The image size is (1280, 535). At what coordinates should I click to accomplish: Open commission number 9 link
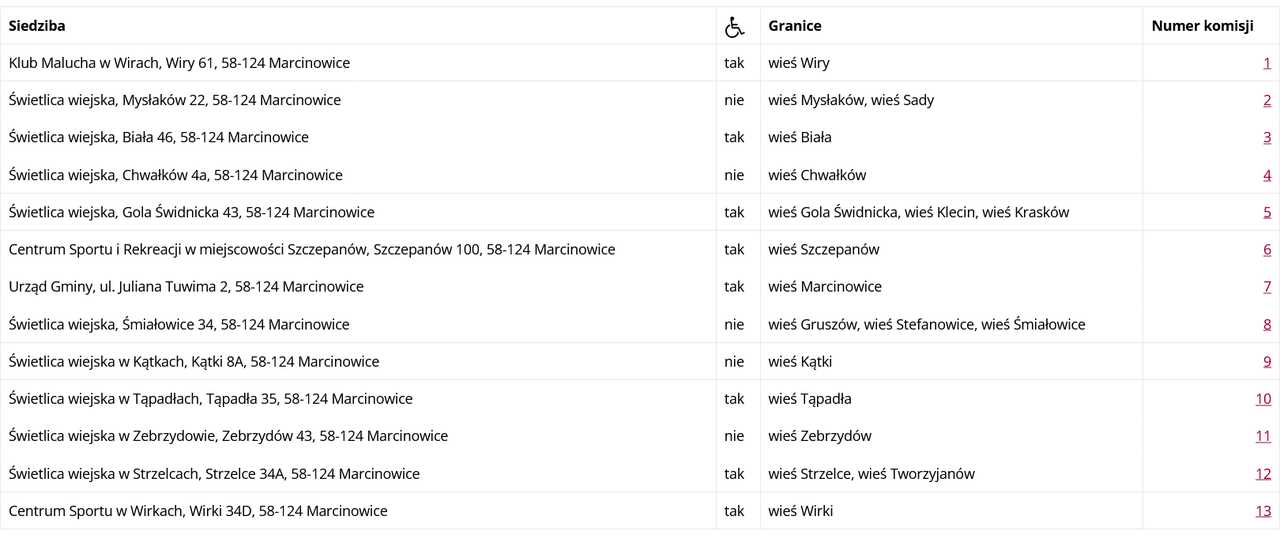point(1267,361)
